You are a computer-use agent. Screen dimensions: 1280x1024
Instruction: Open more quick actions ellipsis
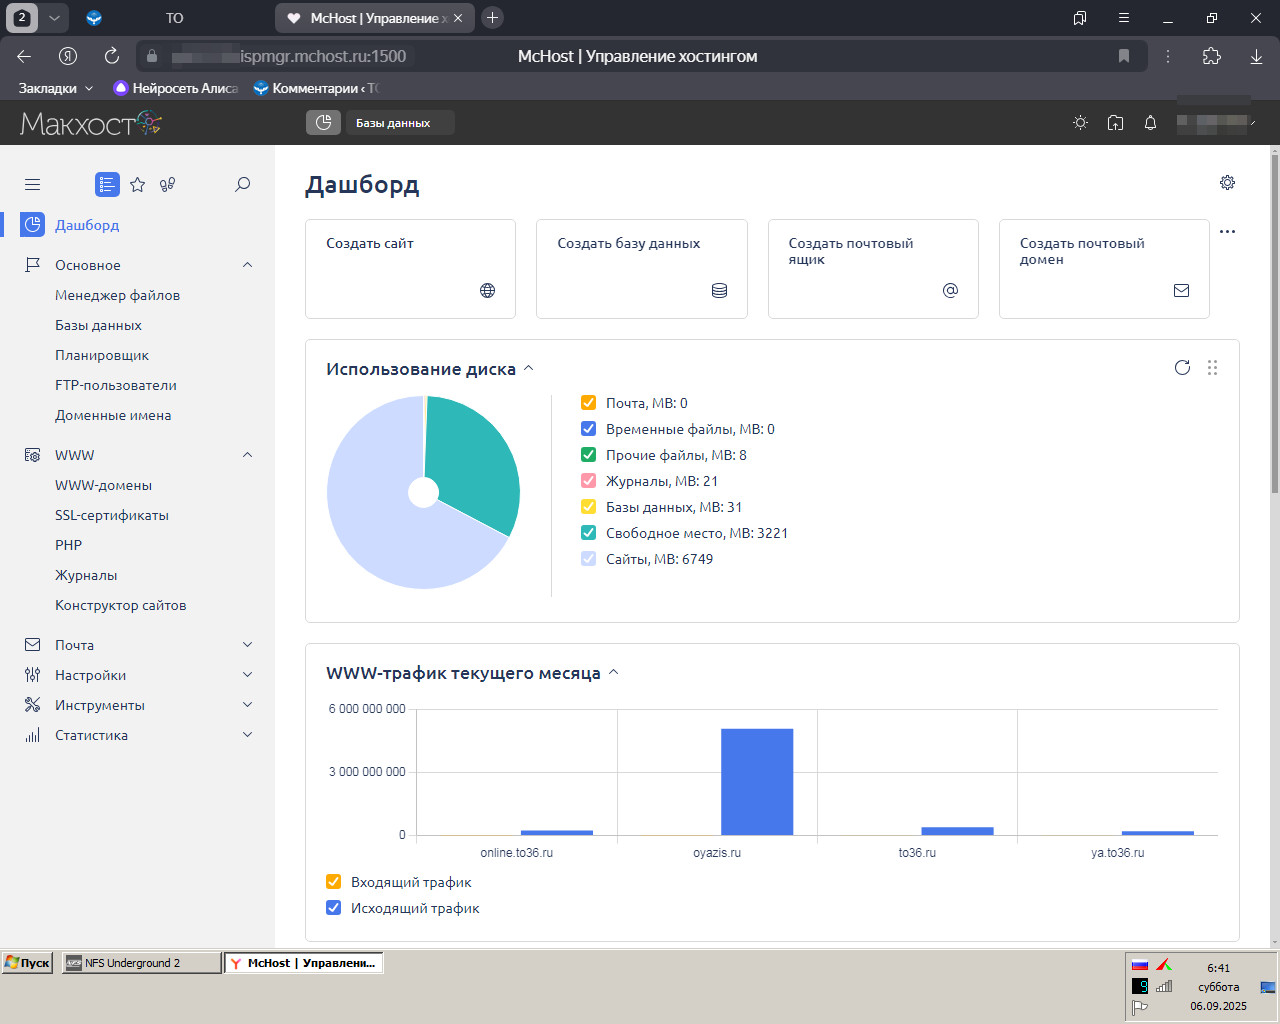(1227, 231)
